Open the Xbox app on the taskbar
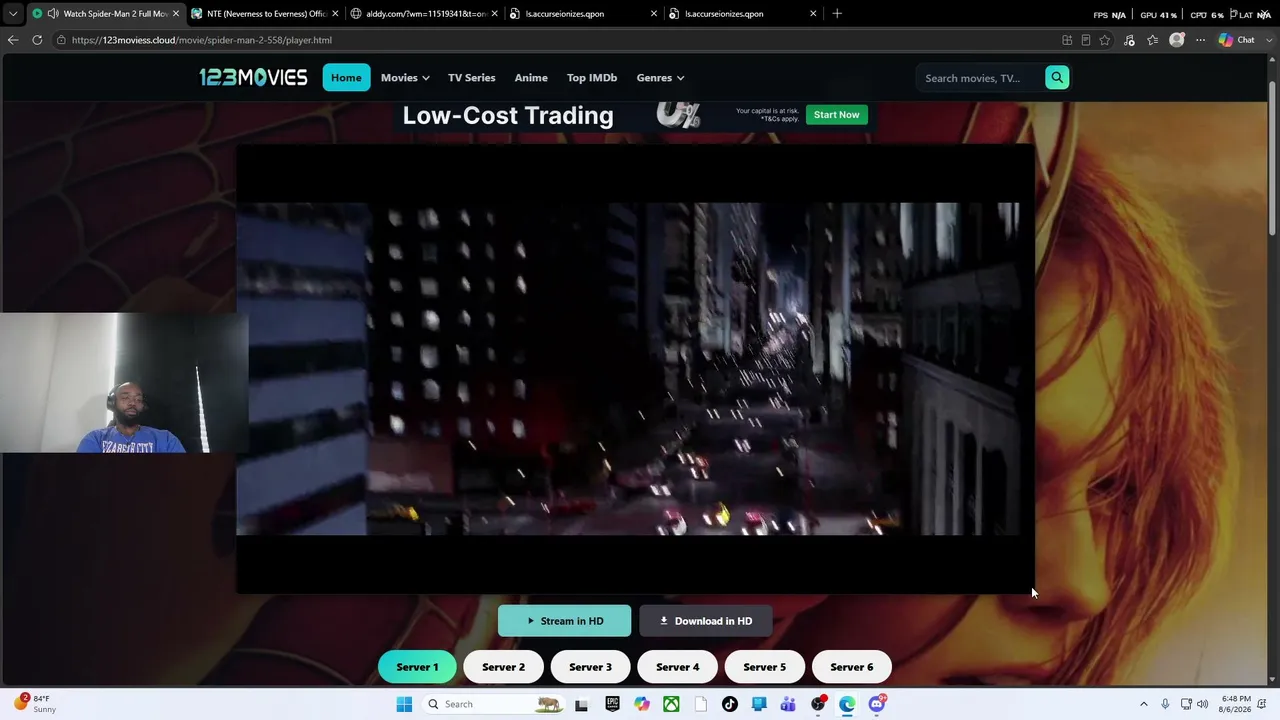Viewport: 1280px width, 720px height. [x=671, y=704]
